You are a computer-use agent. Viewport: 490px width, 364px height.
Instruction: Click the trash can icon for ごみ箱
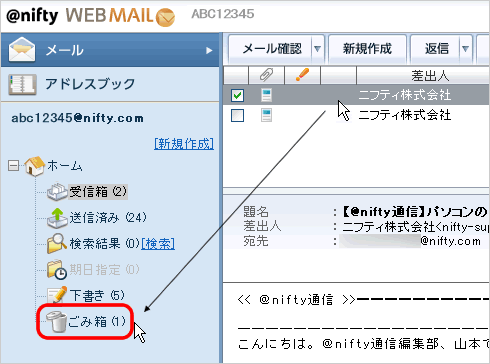tap(57, 322)
